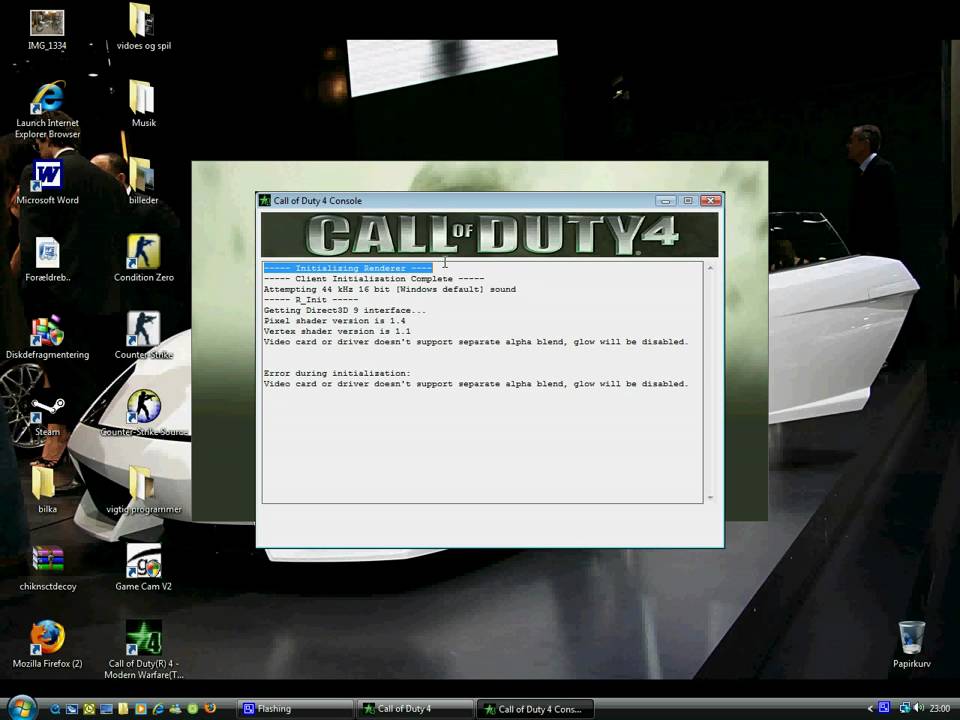Viewport: 960px width, 720px height.
Task: Click 'Client Initialization Complete' console line
Action: (373, 279)
